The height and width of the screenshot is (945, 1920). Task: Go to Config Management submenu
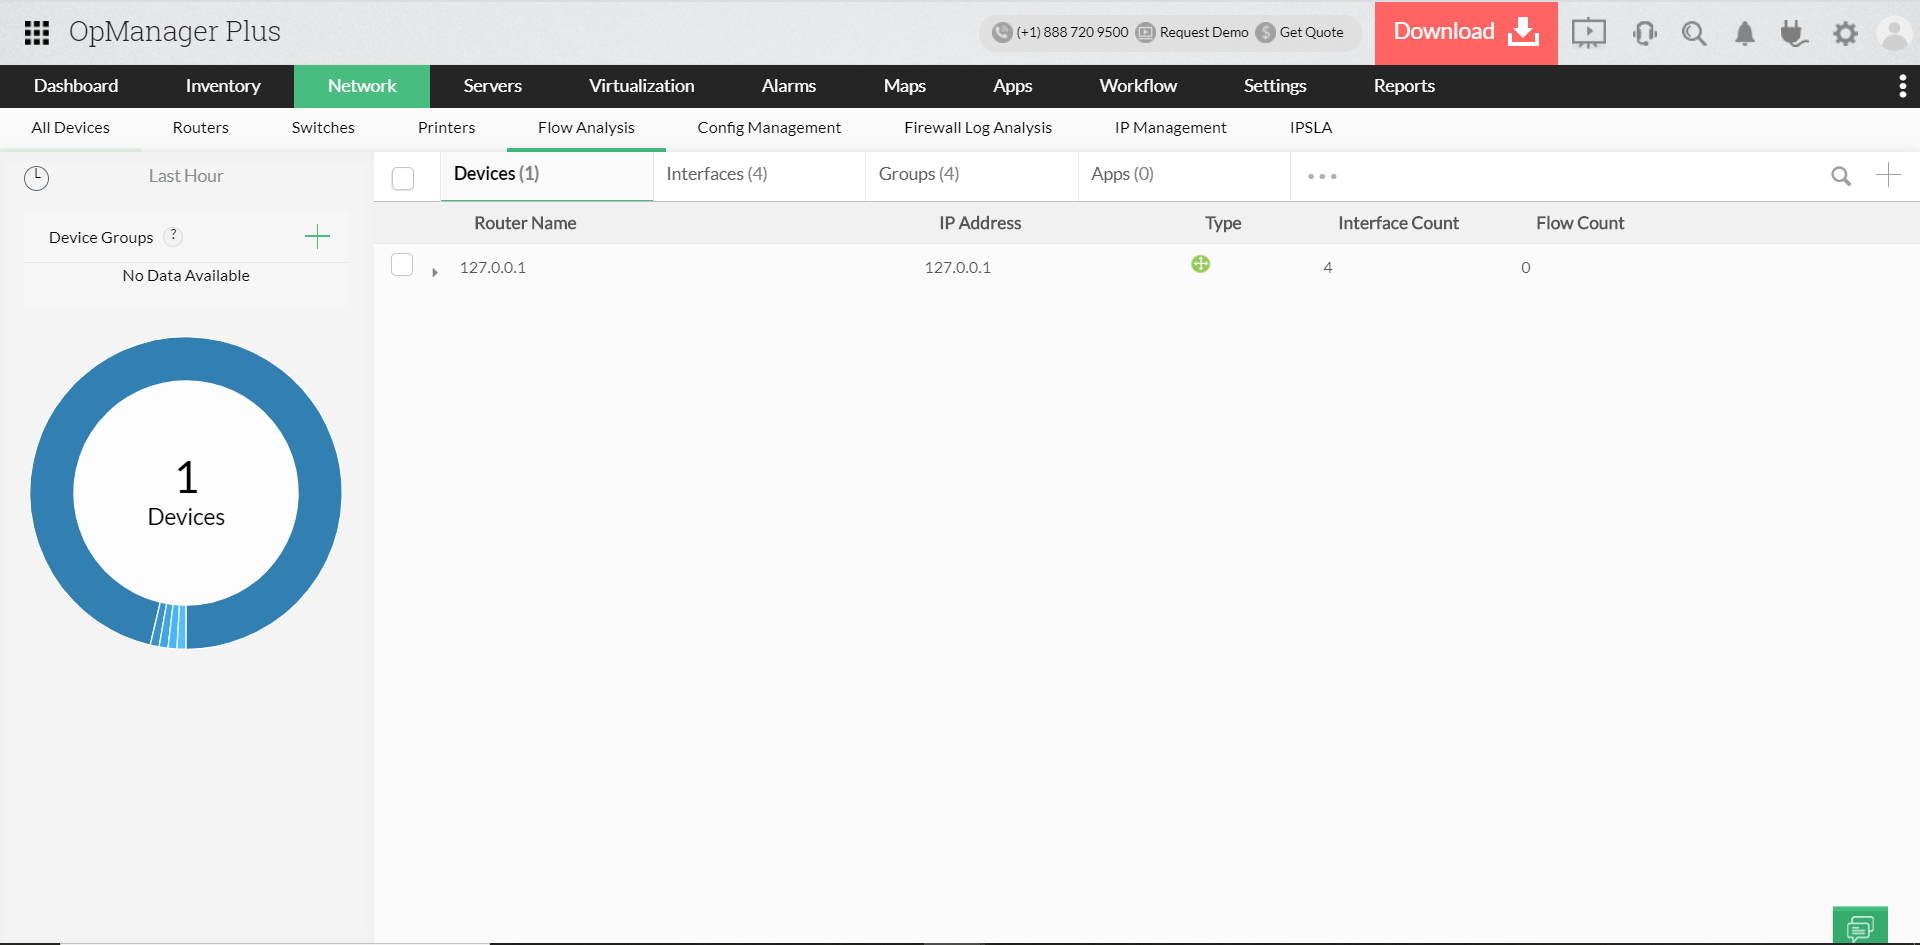coord(769,128)
